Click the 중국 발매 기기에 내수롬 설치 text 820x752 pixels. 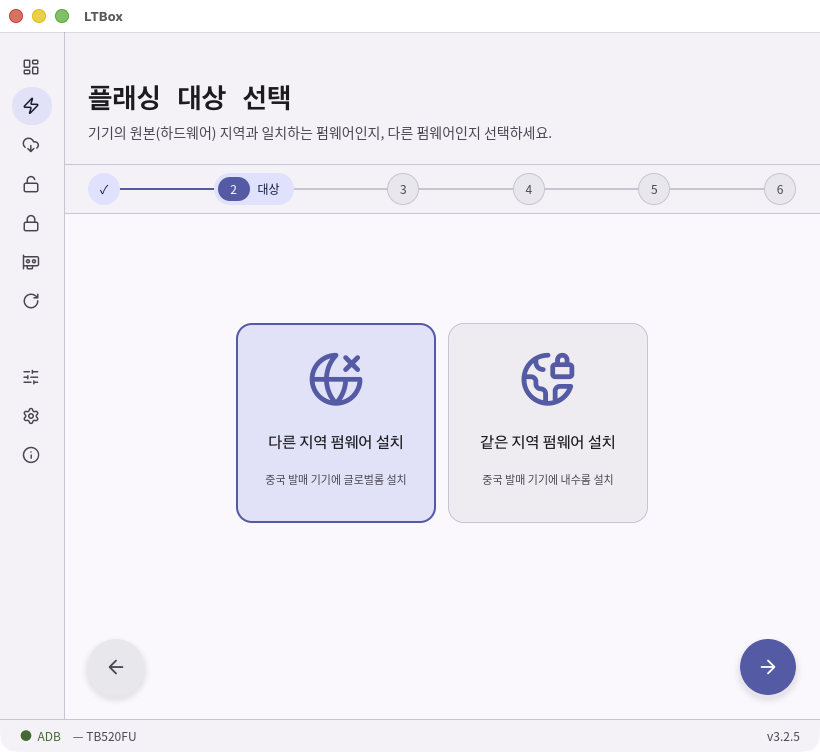[x=548, y=479]
